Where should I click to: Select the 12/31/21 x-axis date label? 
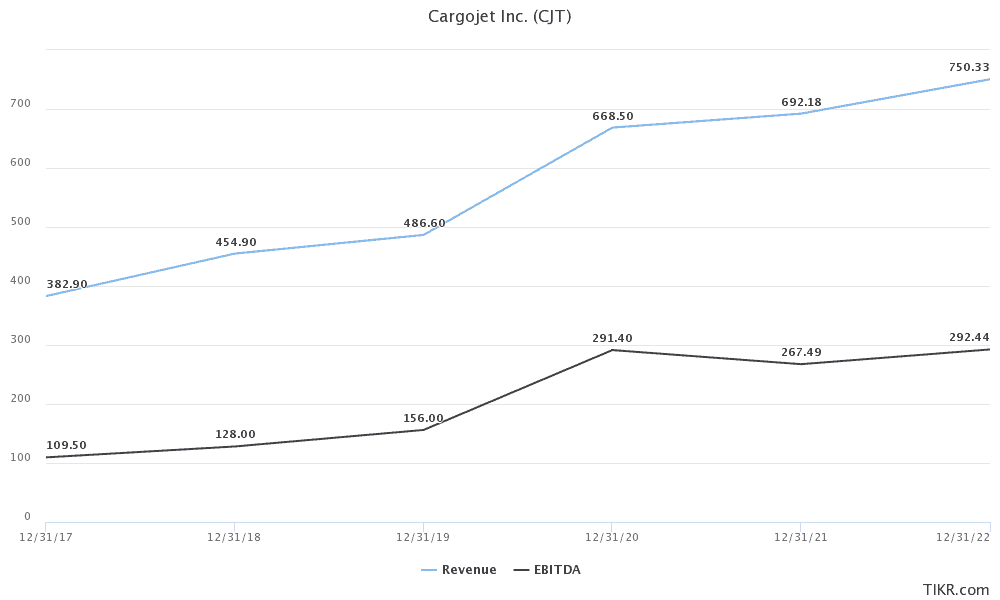801,537
